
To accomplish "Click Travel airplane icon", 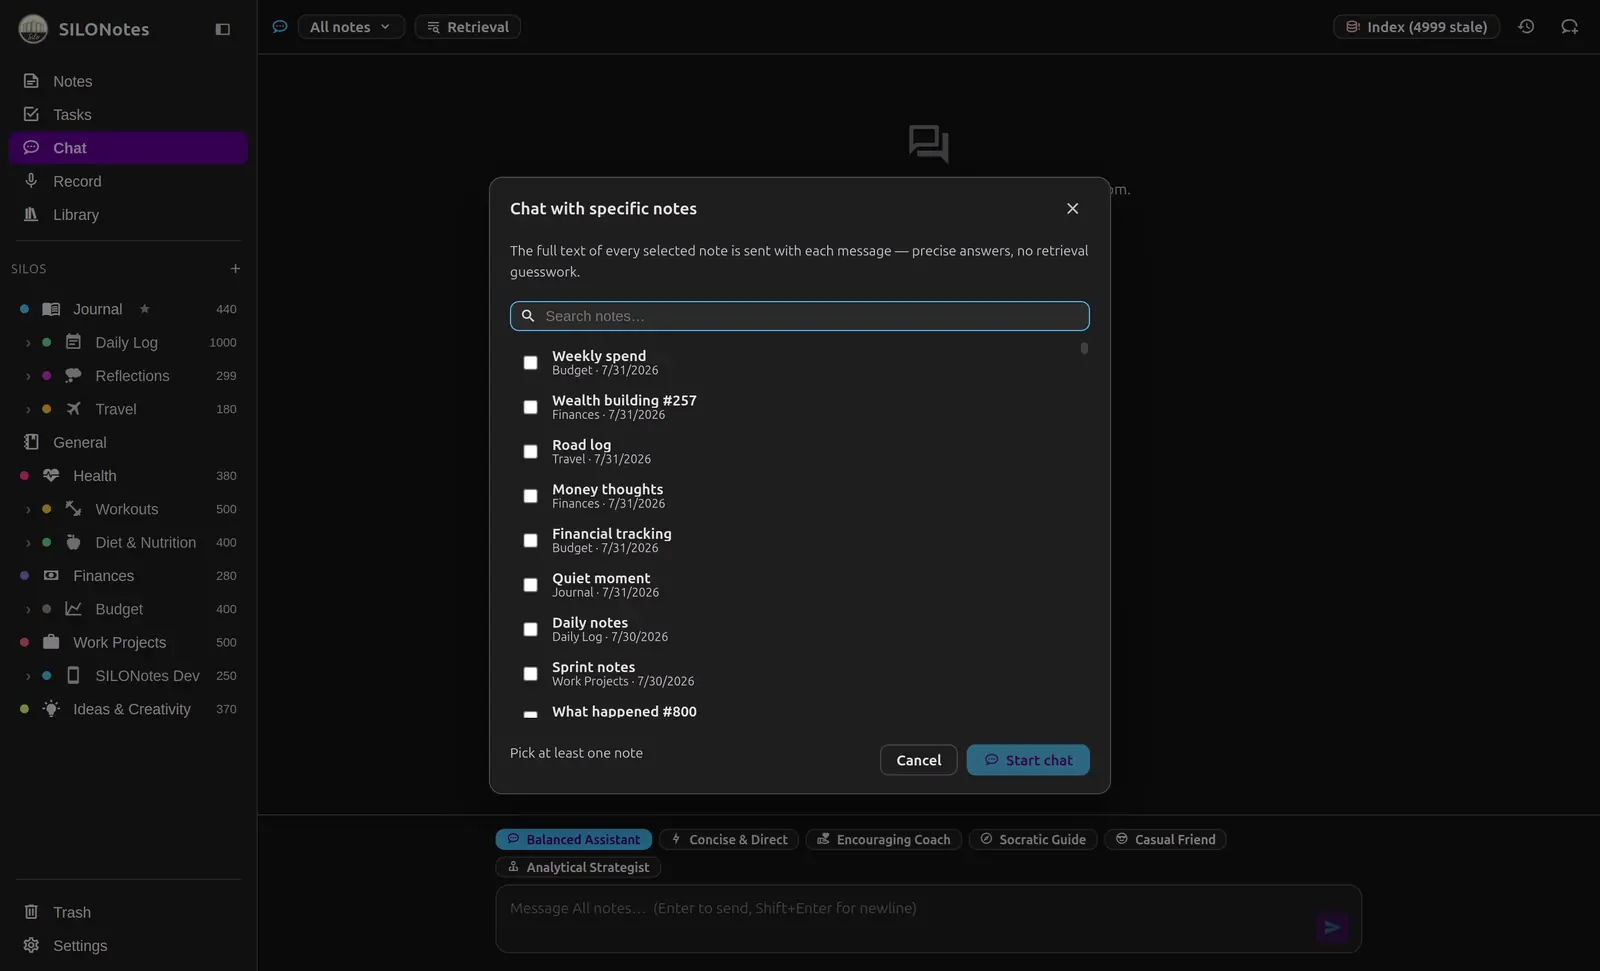I will (73, 408).
